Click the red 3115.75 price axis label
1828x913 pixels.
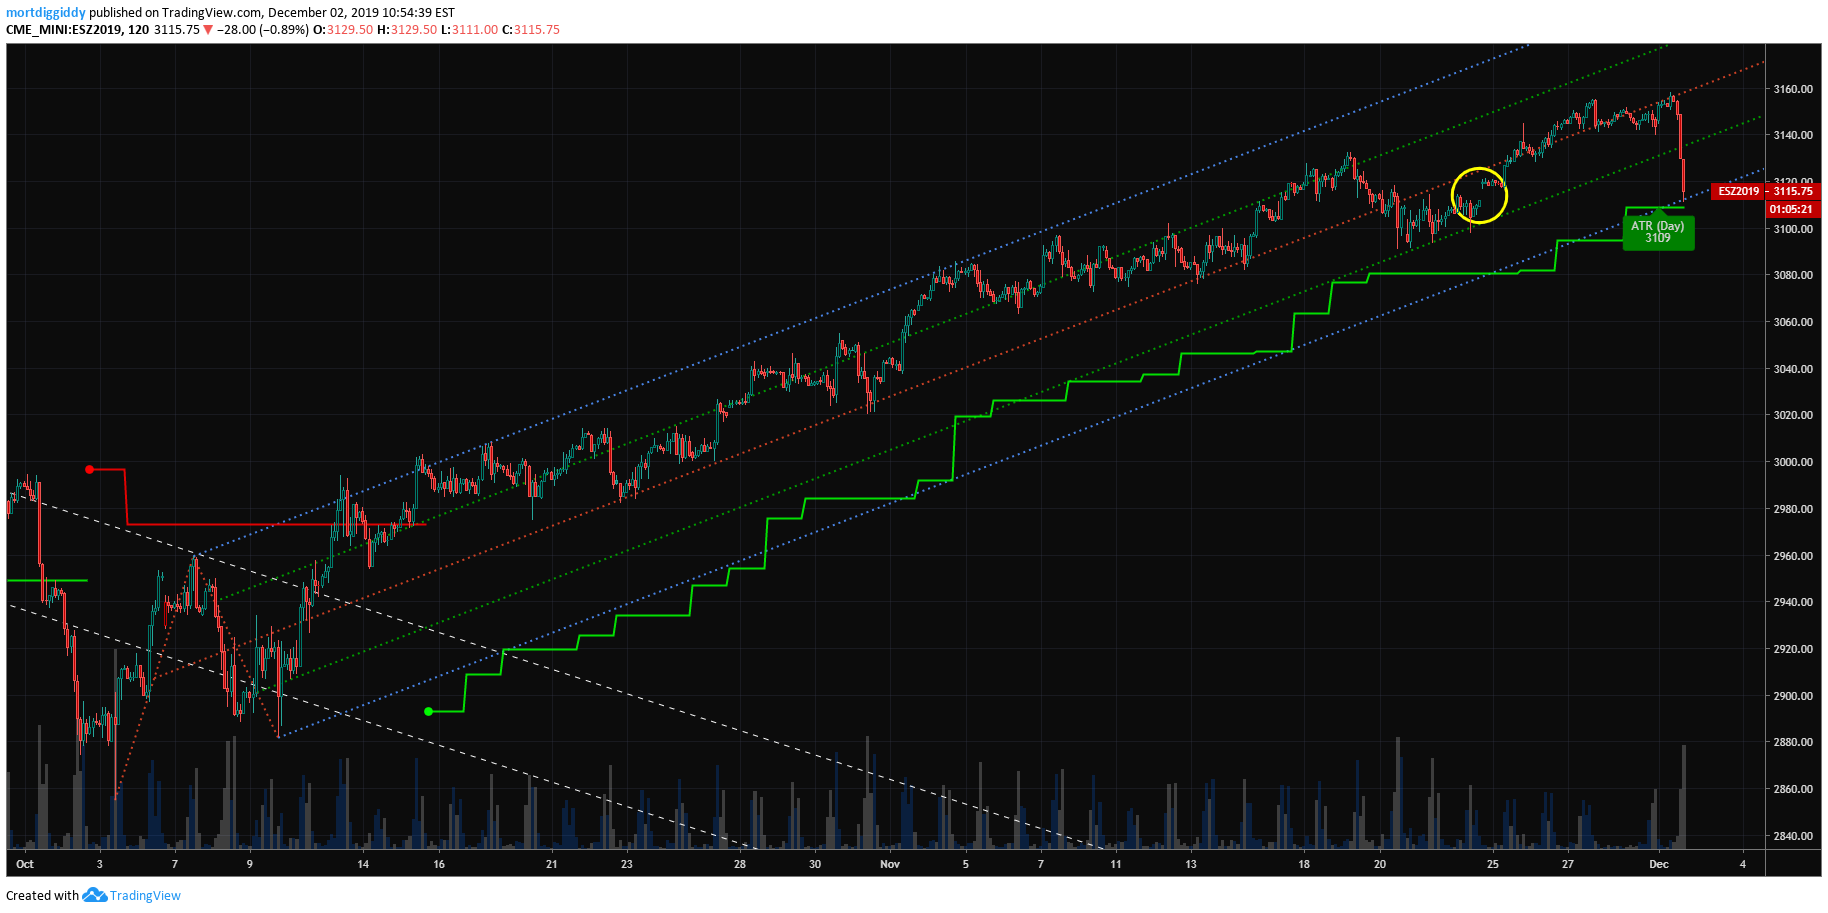(1793, 191)
